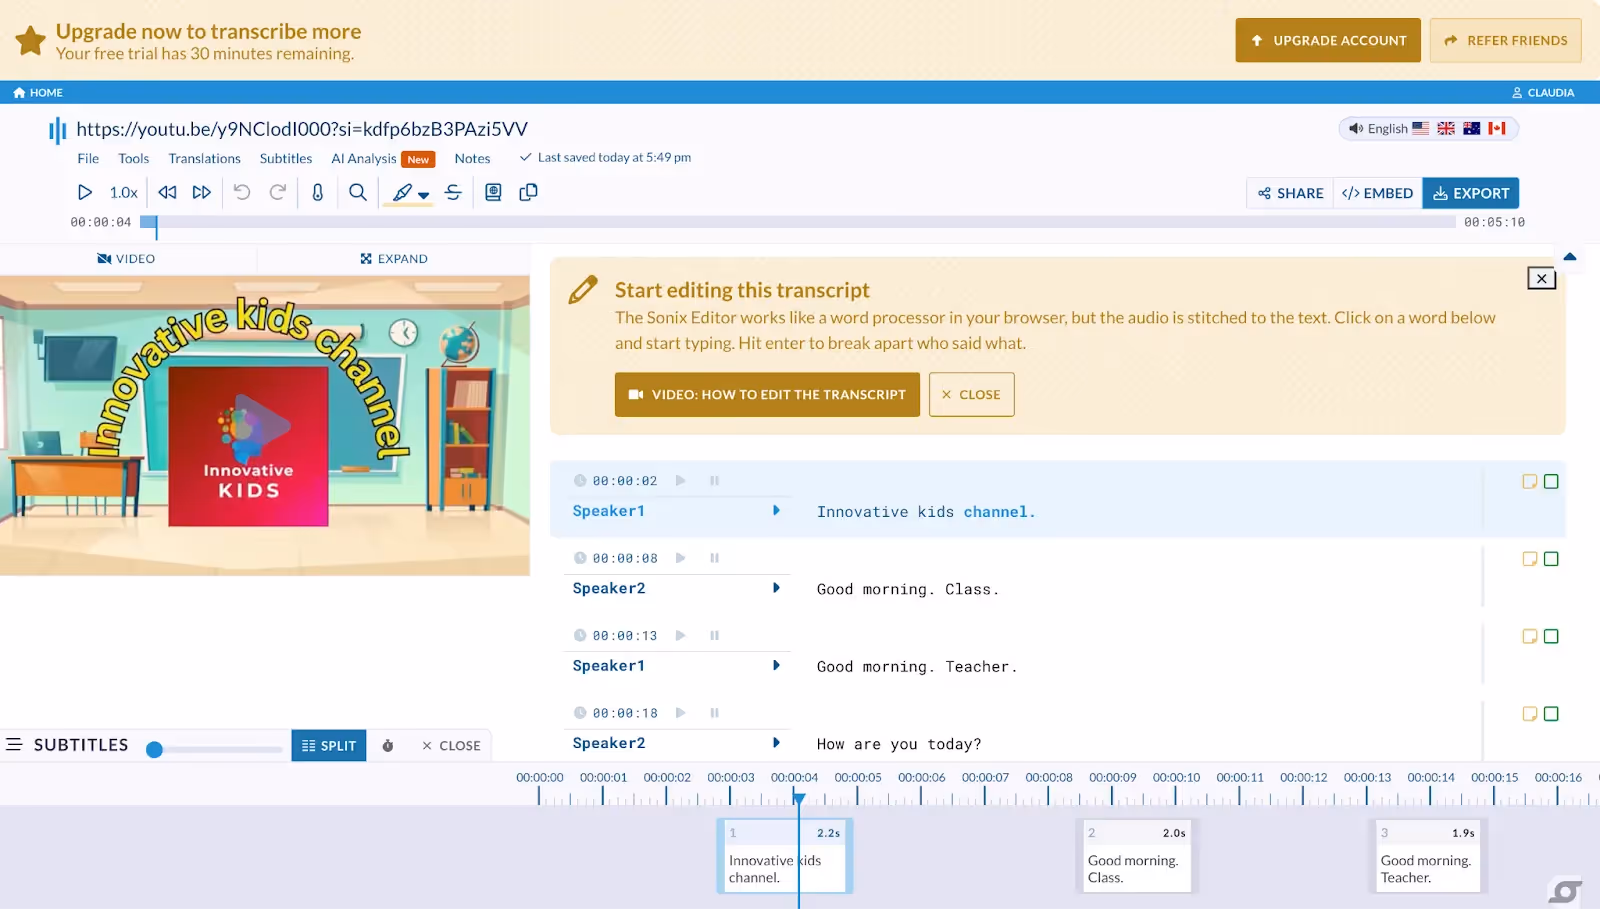Select subtitle block 2 Good morning. Class.
The height and width of the screenshot is (909, 1600).
tap(1137, 856)
